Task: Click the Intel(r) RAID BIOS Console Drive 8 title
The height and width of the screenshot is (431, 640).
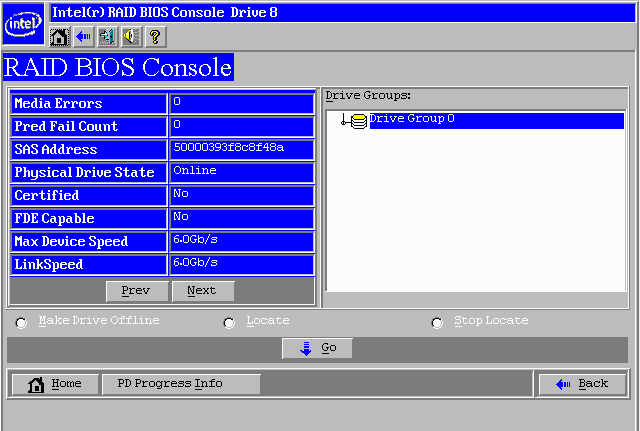Action: pos(165,12)
